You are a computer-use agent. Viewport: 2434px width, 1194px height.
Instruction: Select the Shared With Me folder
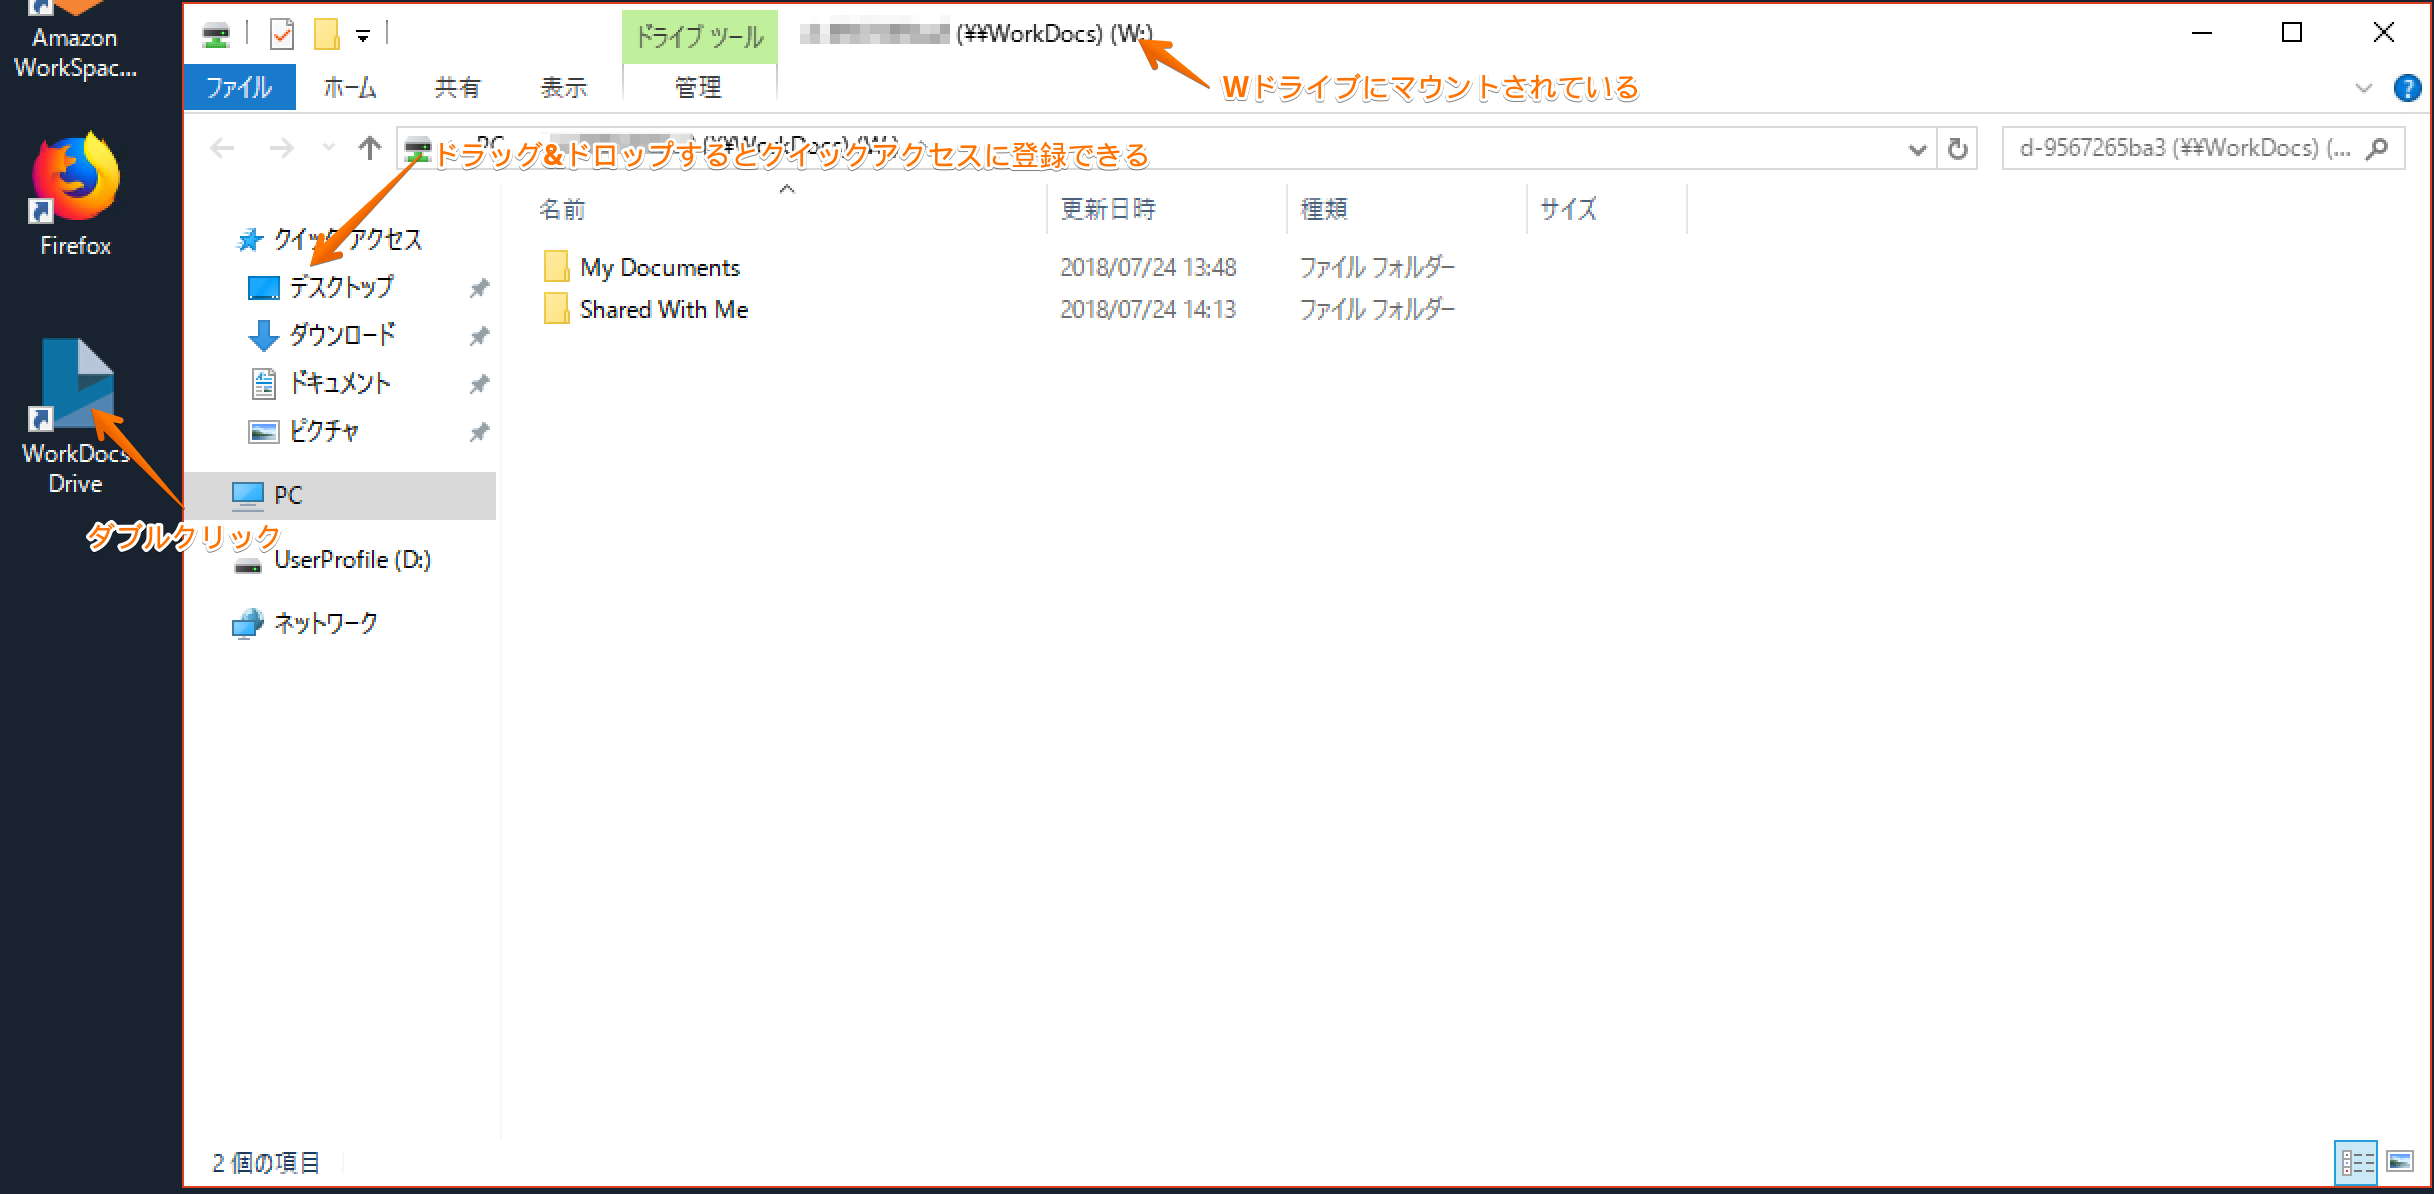pos(664,310)
